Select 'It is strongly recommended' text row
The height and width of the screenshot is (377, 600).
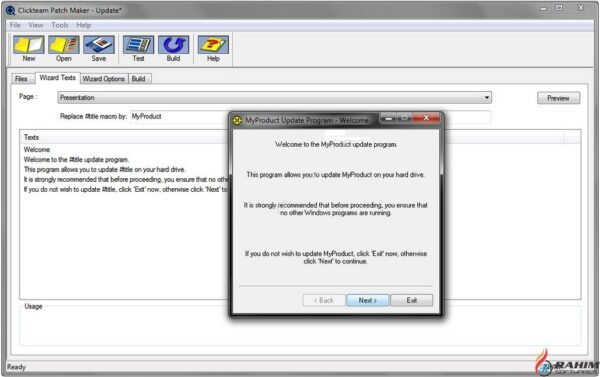click(126, 180)
